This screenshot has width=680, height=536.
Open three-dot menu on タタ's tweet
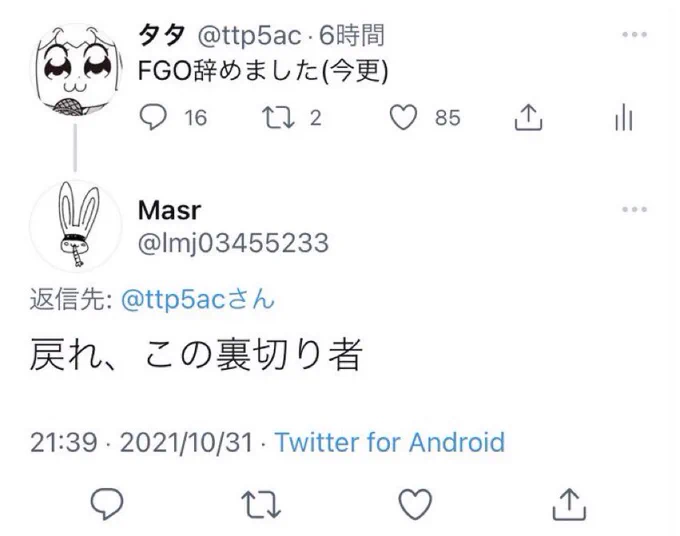point(634,36)
